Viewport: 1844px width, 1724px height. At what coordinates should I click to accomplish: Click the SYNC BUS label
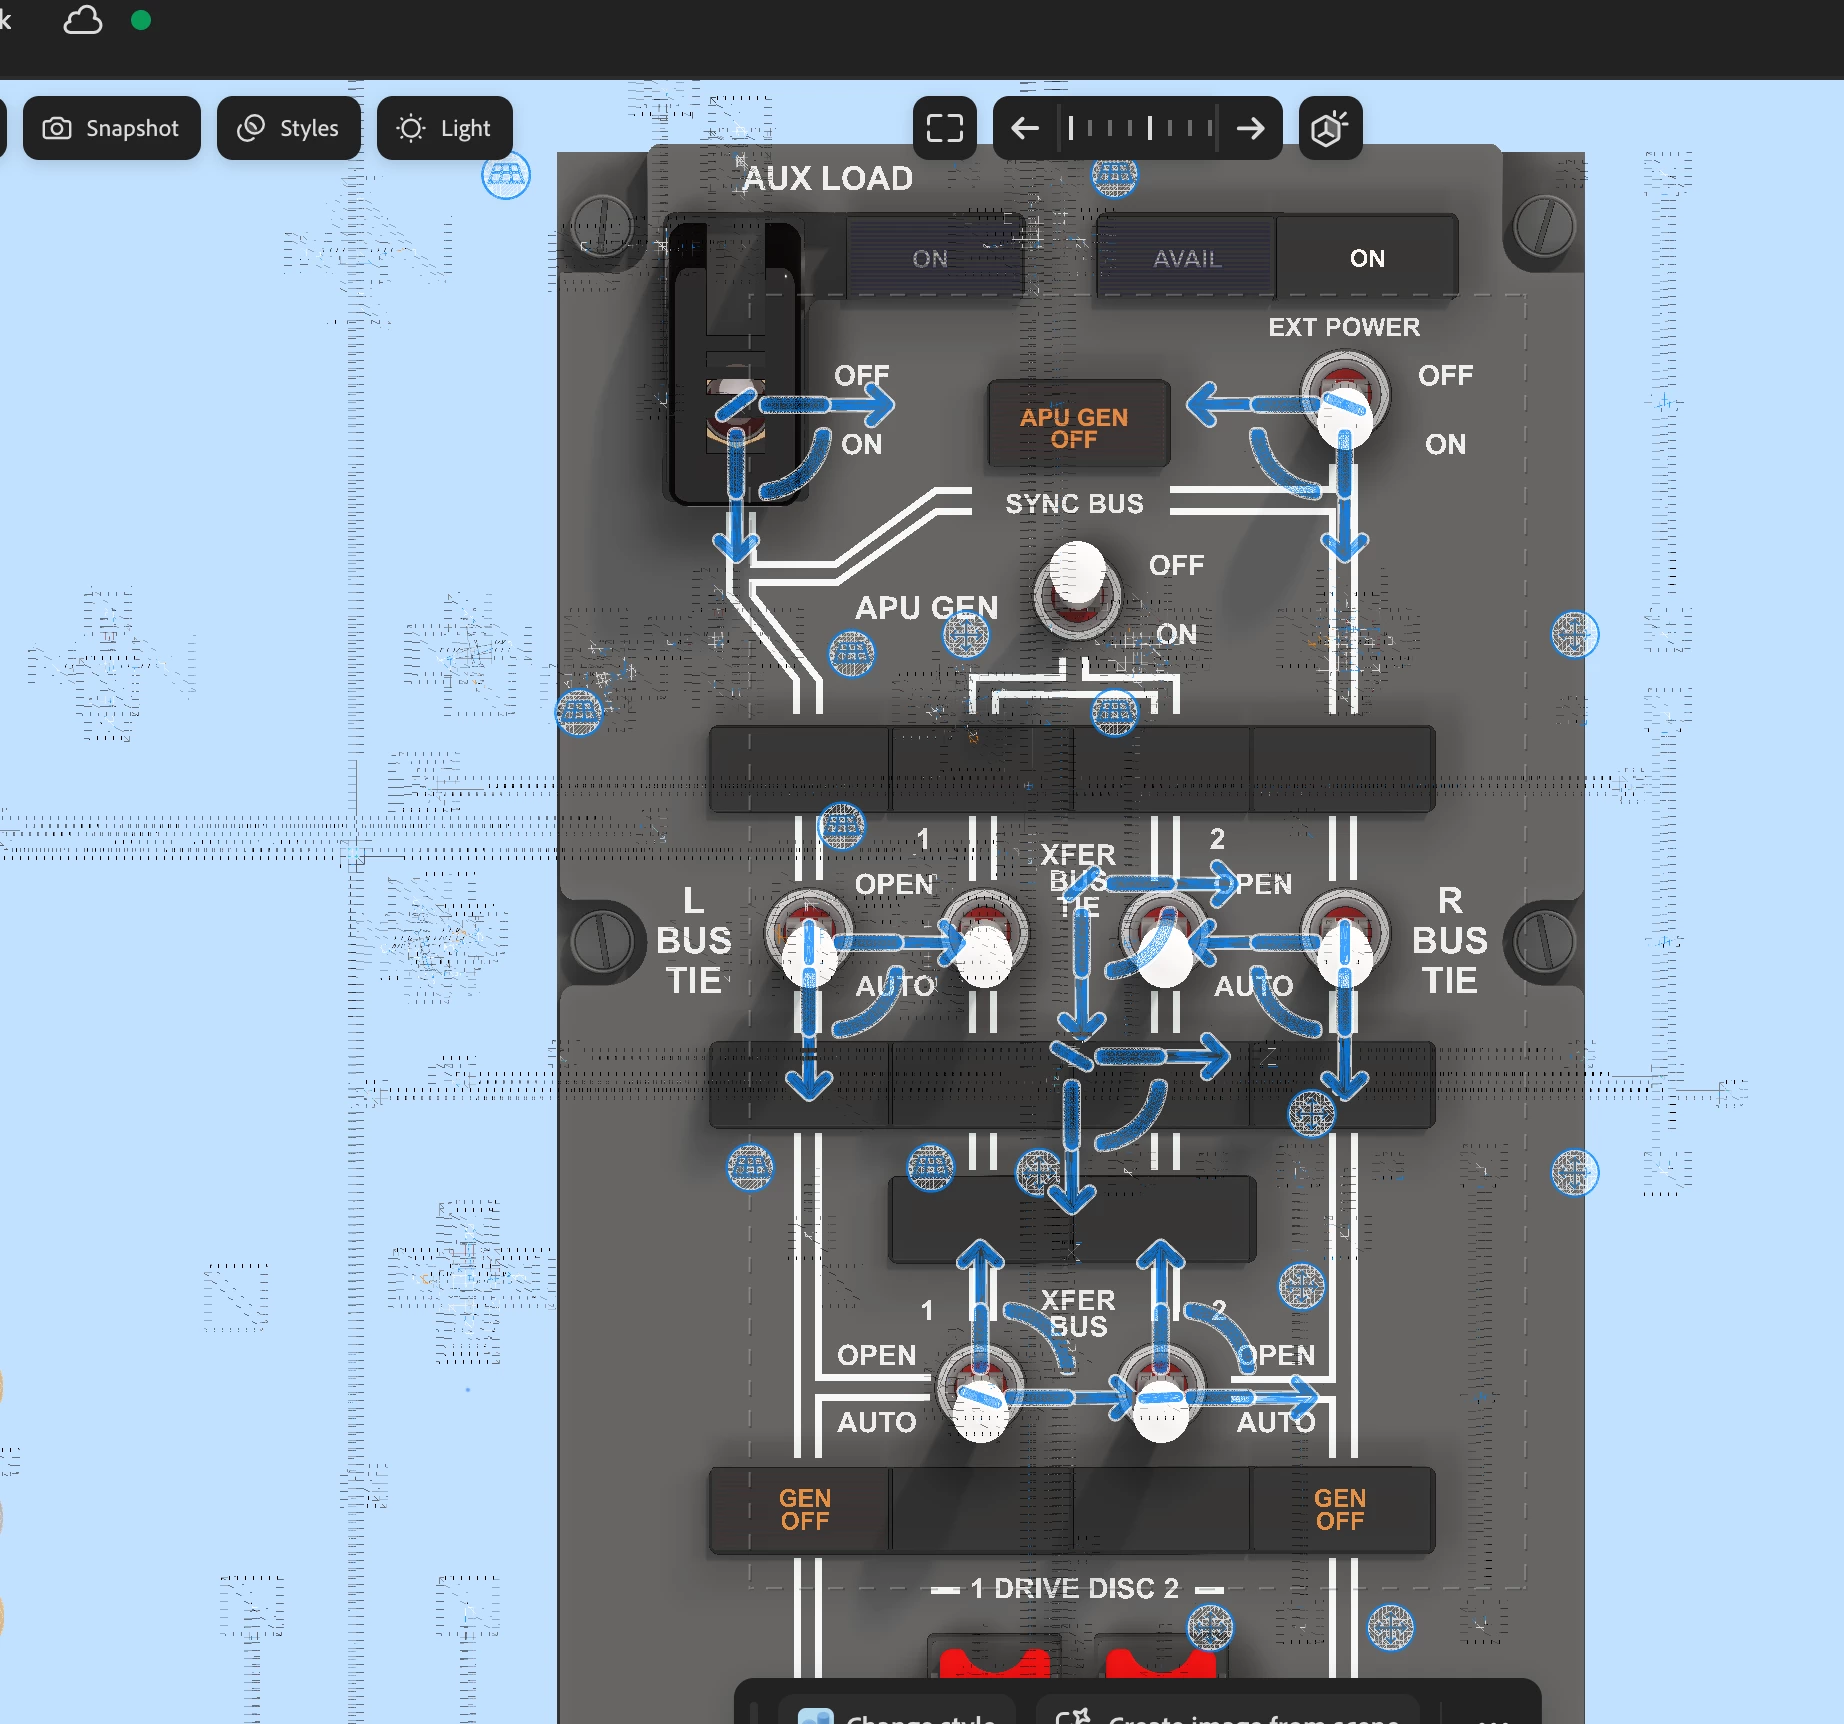tap(1075, 503)
